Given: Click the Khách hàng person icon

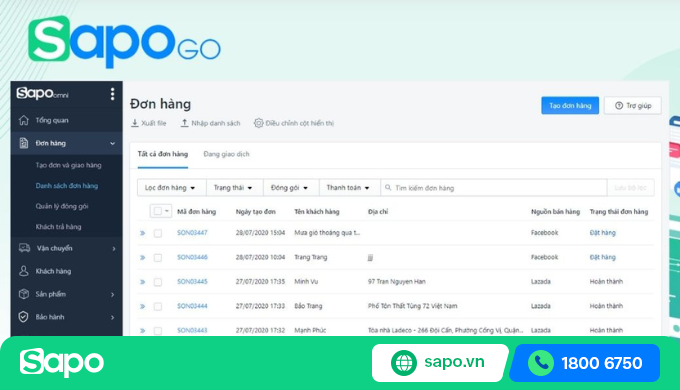Looking at the screenshot, I should (x=24, y=271).
